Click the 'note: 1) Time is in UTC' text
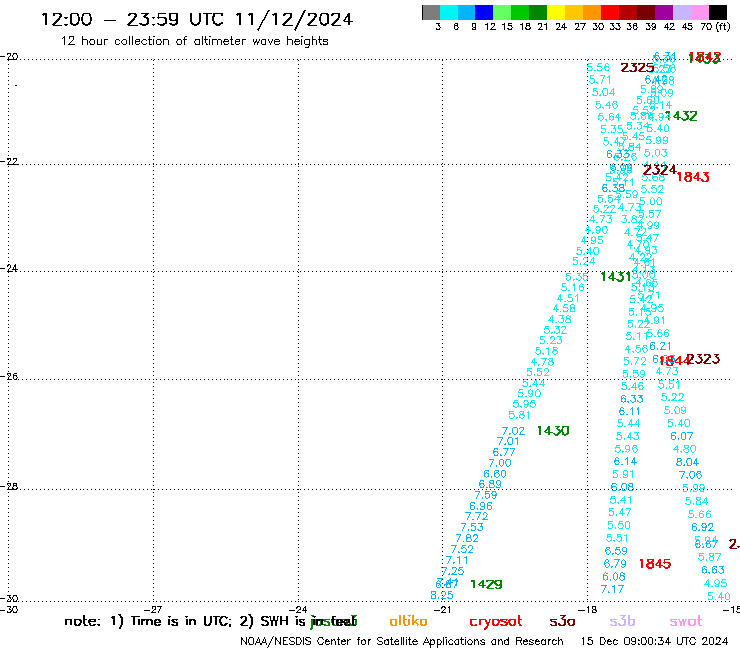The height and width of the screenshot is (650, 740). (148, 621)
